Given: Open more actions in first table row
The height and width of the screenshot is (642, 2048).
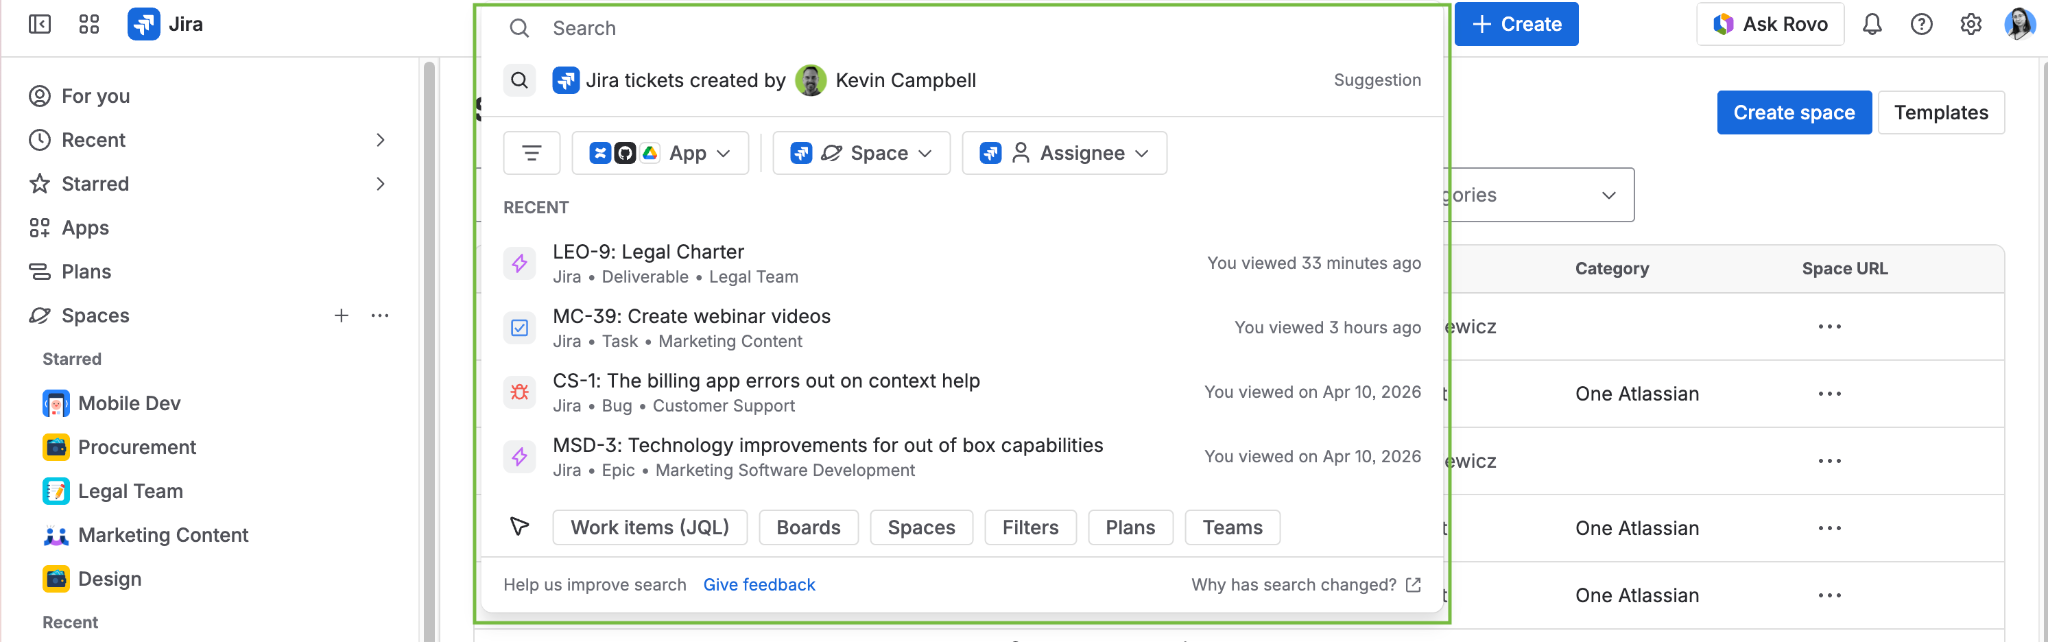Looking at the screenshot, I should [1830, 327].
